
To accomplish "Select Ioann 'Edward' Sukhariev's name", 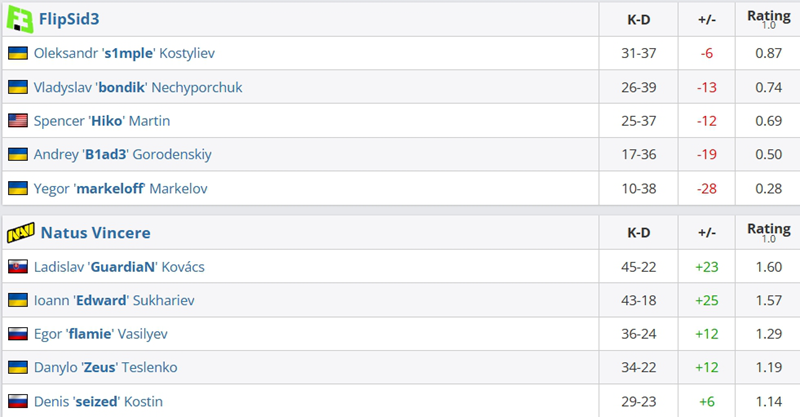I will [x=114, y=300].
